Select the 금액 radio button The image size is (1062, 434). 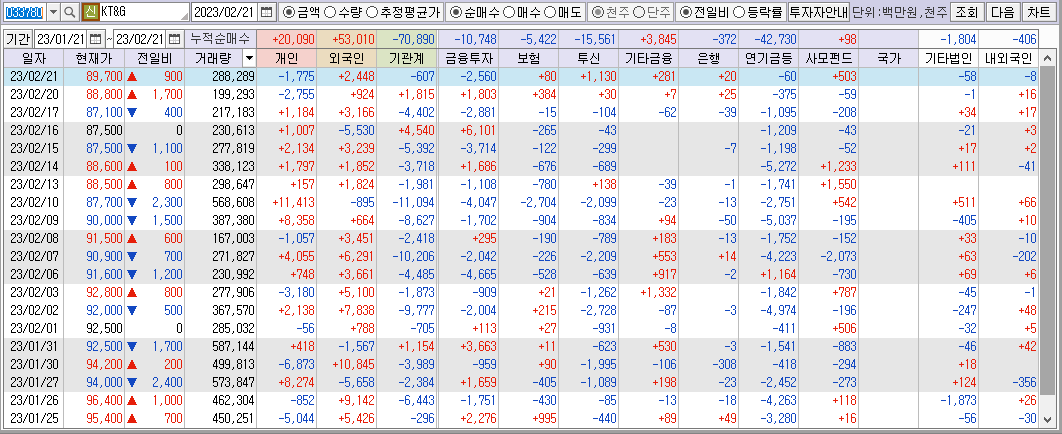click(288, 12)
